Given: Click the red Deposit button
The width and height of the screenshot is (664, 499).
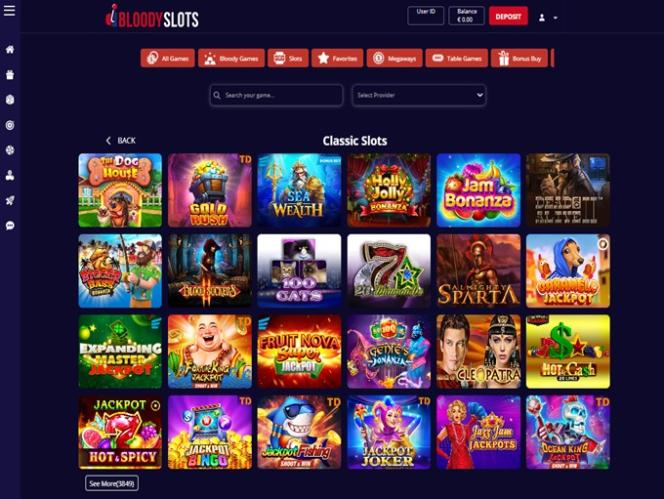Looking at the screenshot, I should [508, 17].
